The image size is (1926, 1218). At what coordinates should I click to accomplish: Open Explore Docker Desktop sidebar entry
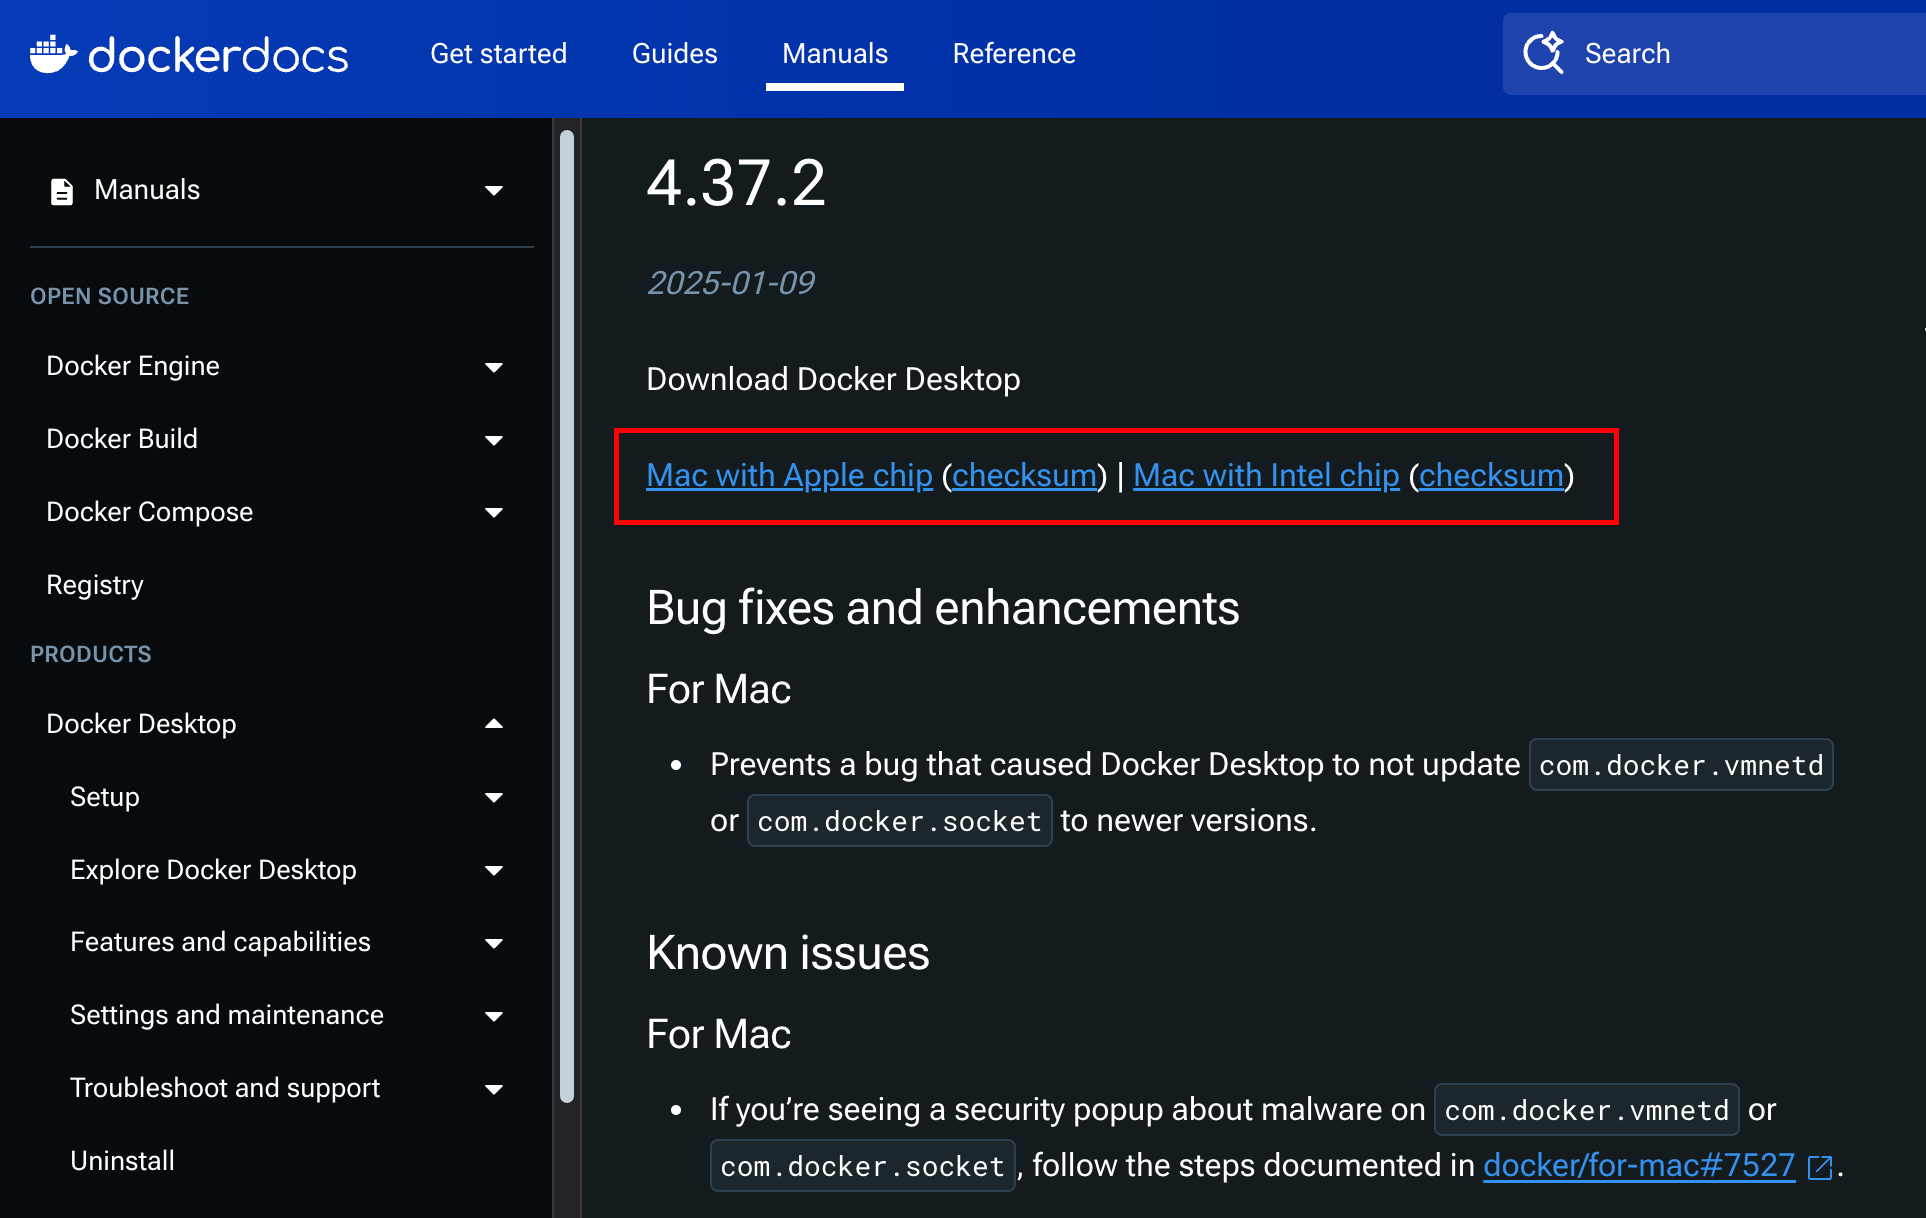(213, 870)
